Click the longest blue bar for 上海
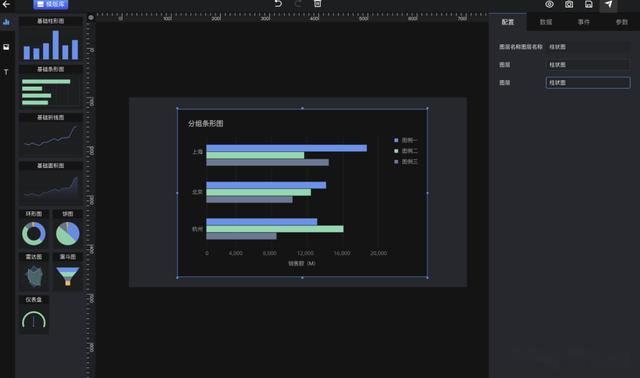640x378 pixels. pos(287,148)
